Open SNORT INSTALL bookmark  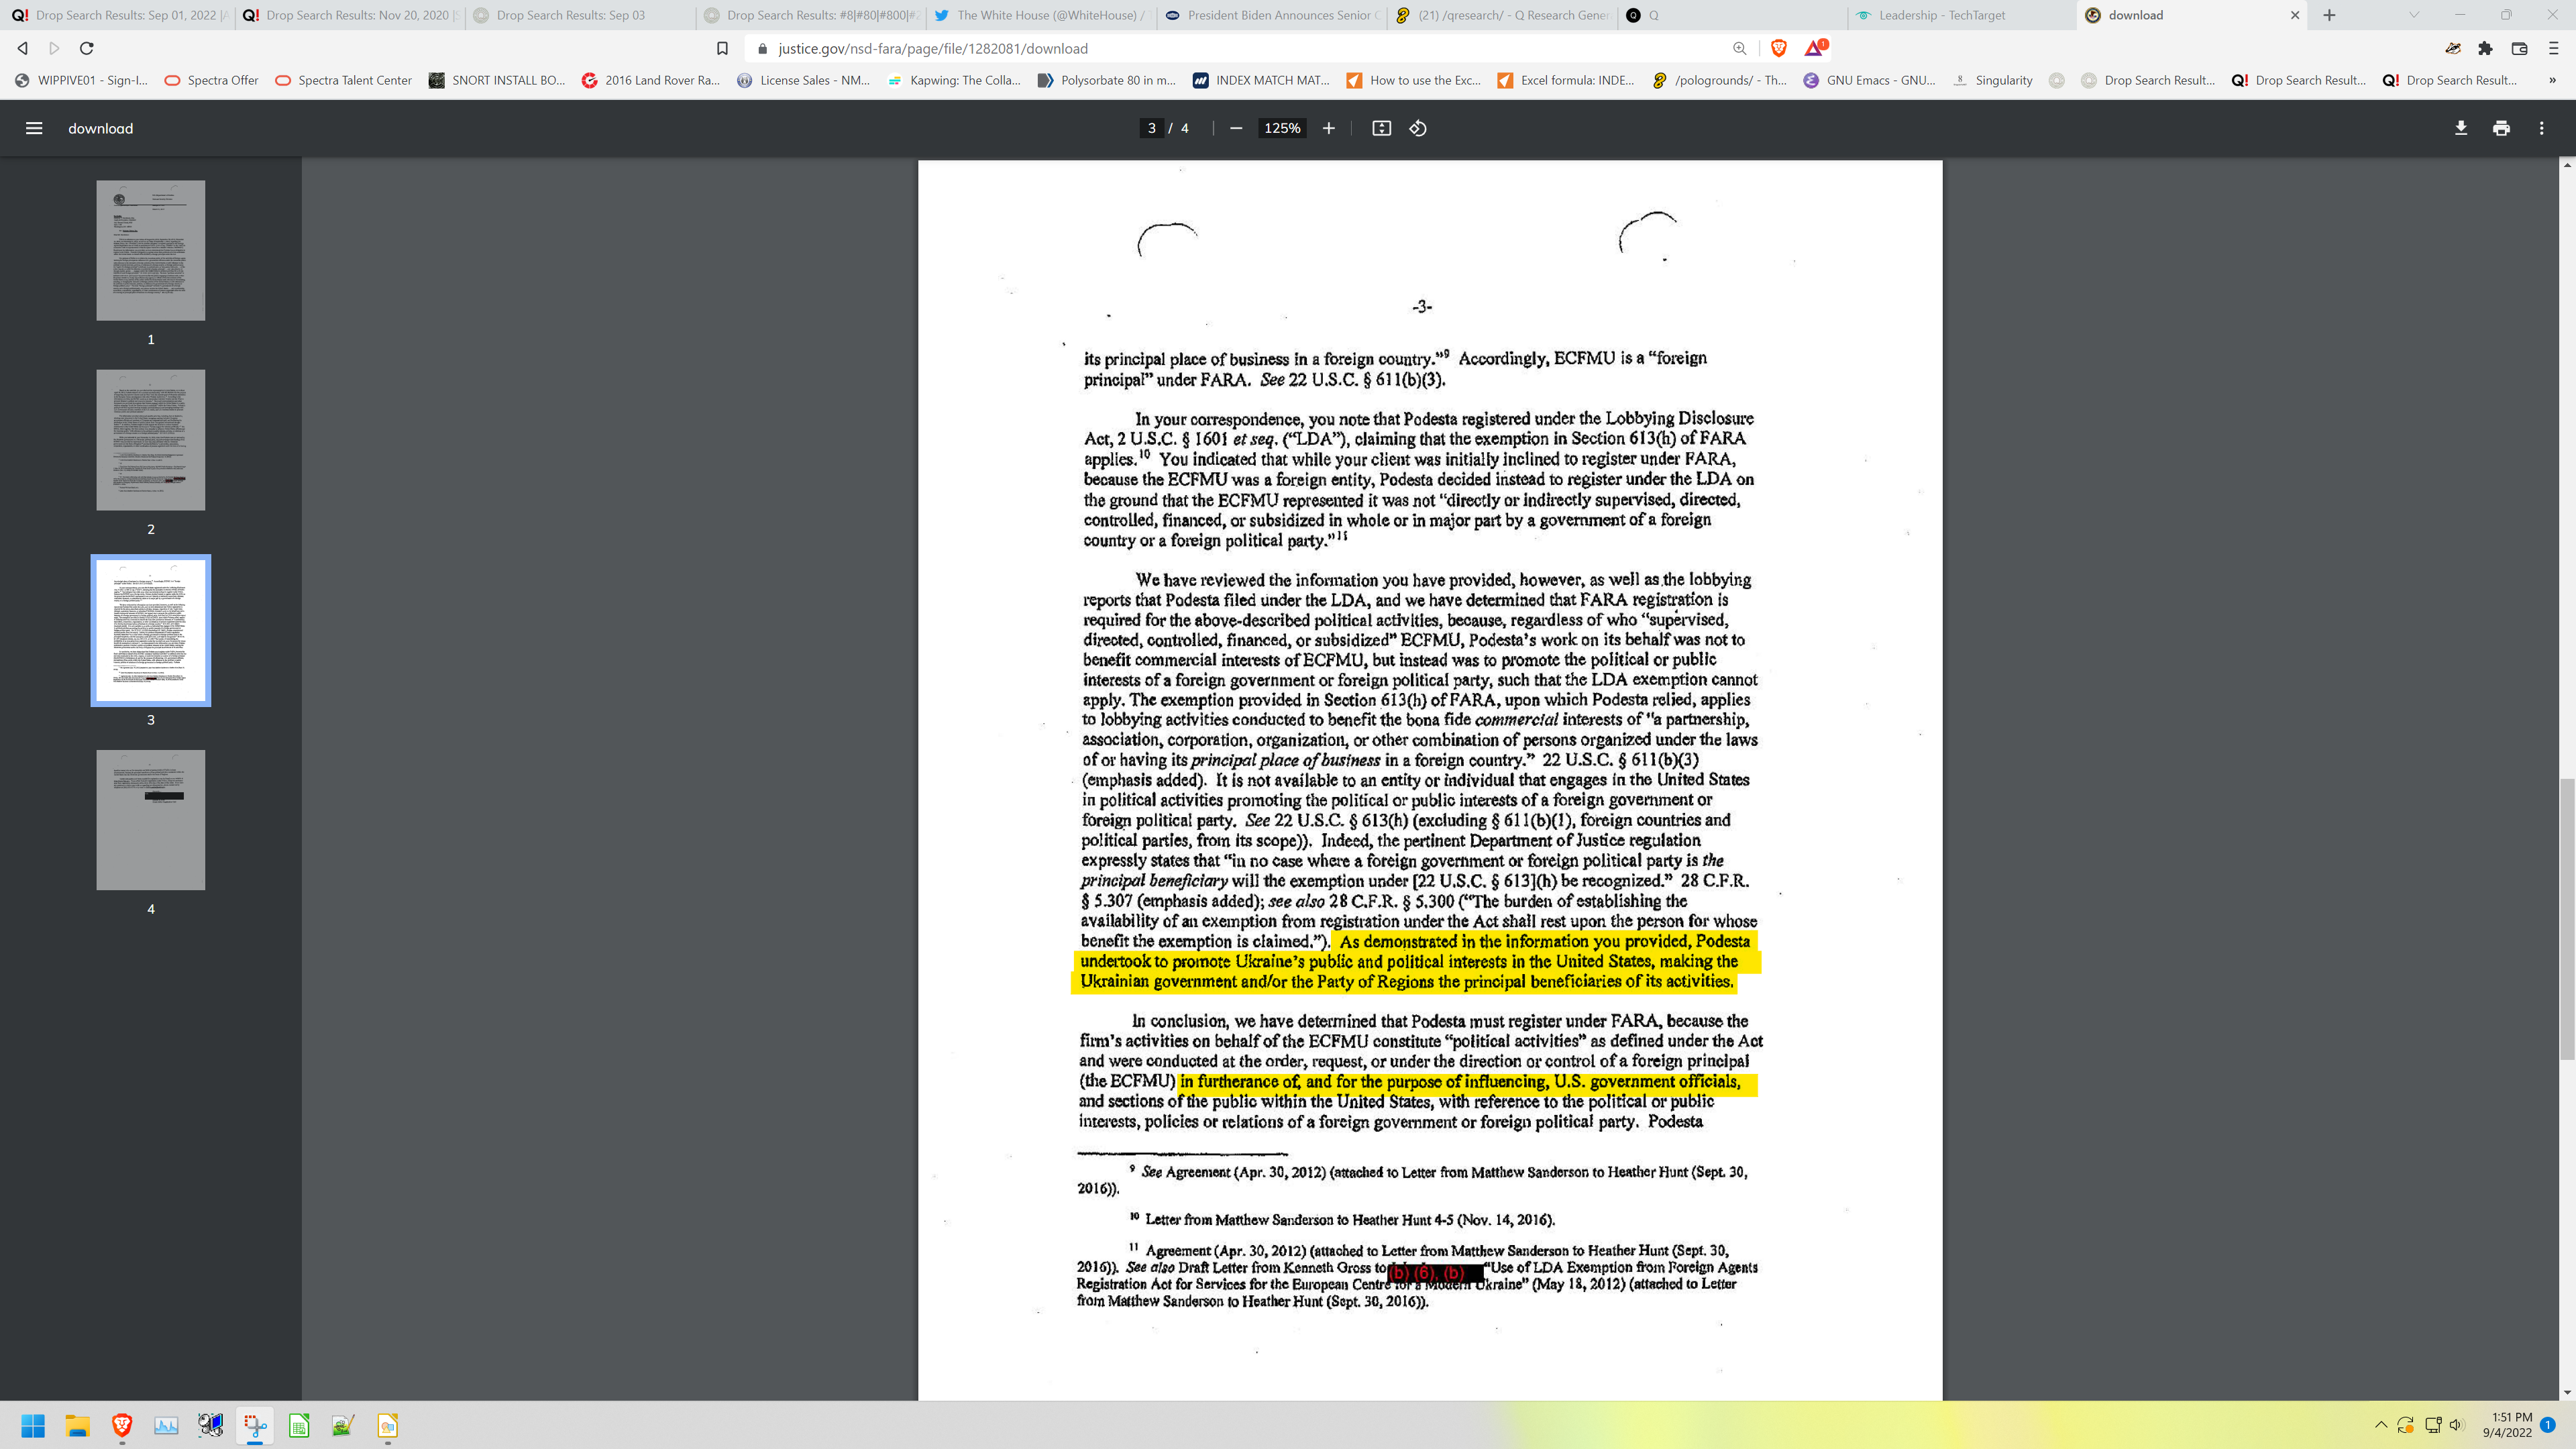(497, 80)
